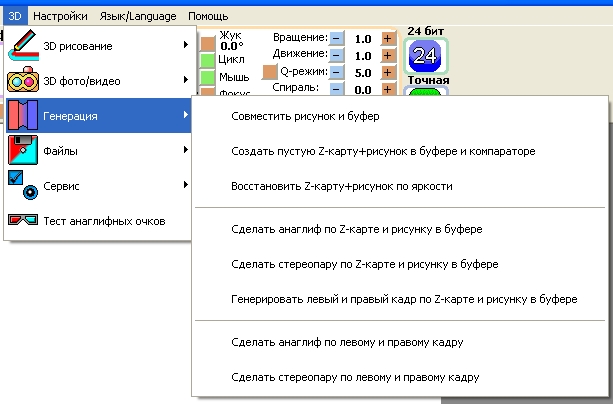Decrease Спираль with minus button
Screen dimensions: 613x404
click(x=336, y=89)
